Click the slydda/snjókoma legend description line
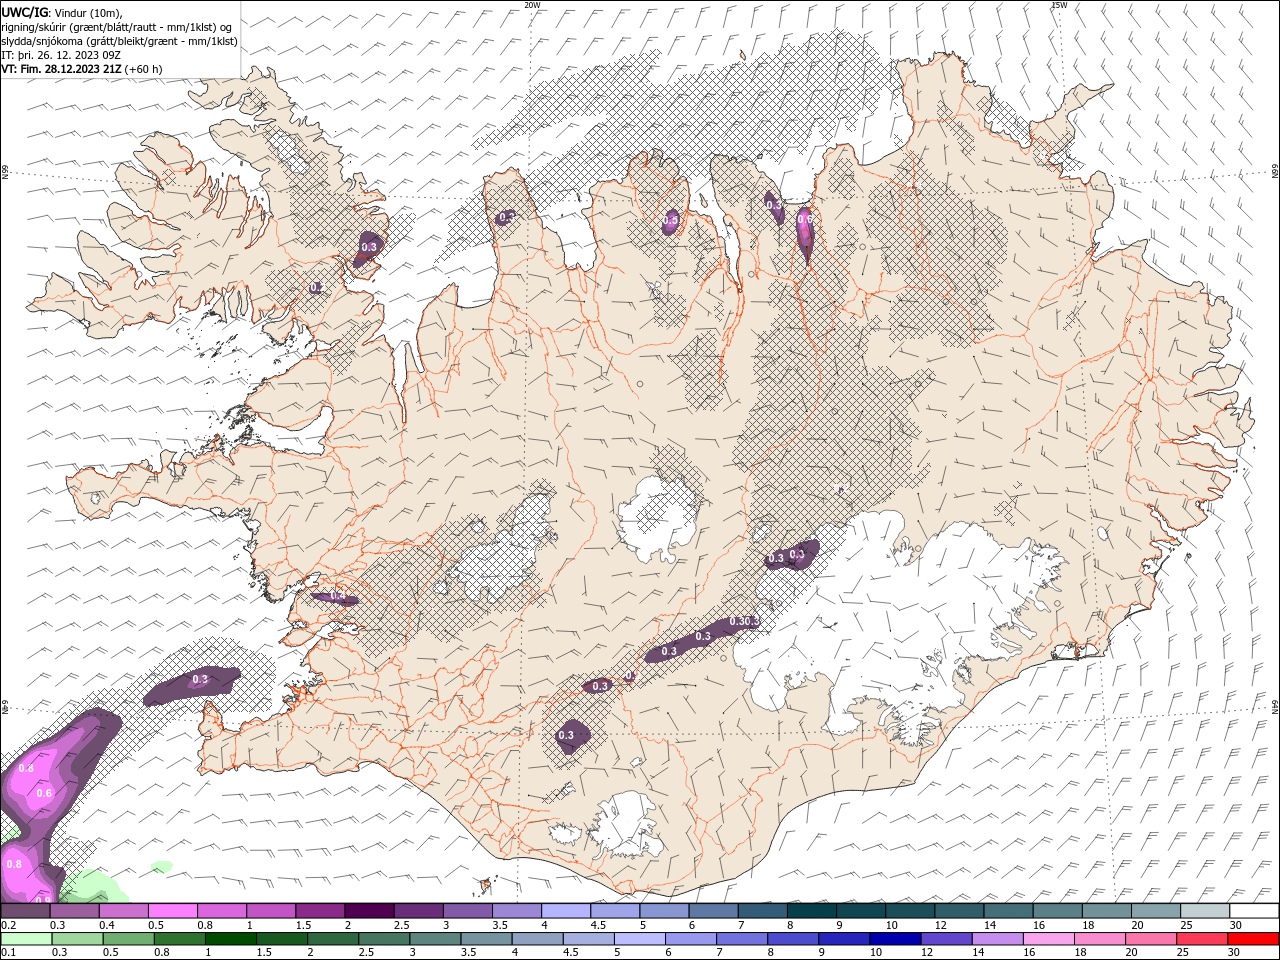Viewport: 1280px width, 960px height. point(120,40)
